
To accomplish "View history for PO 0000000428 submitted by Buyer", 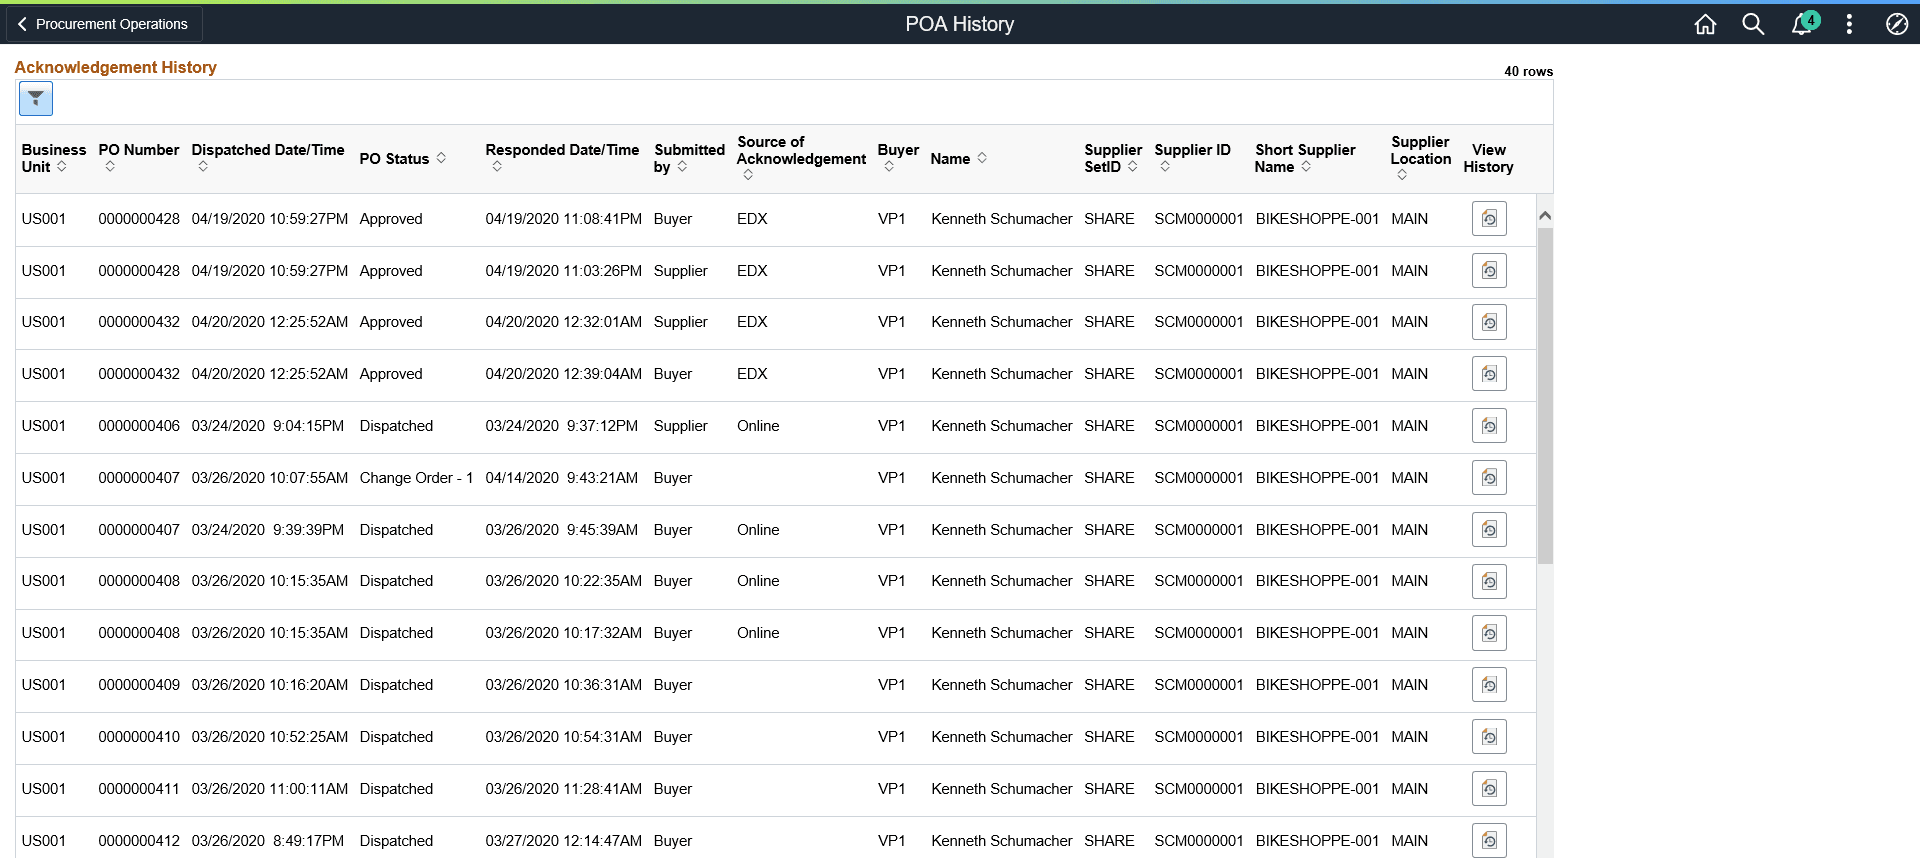I will pos(1489,219).
